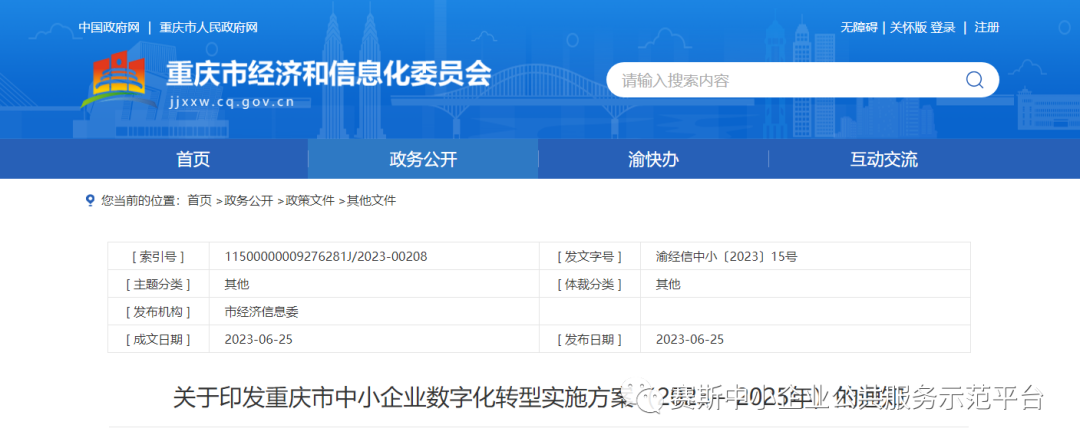Click the 成文日期 value 2023-06-25
Screen dimensions: 1080x445
pos(259,340)
